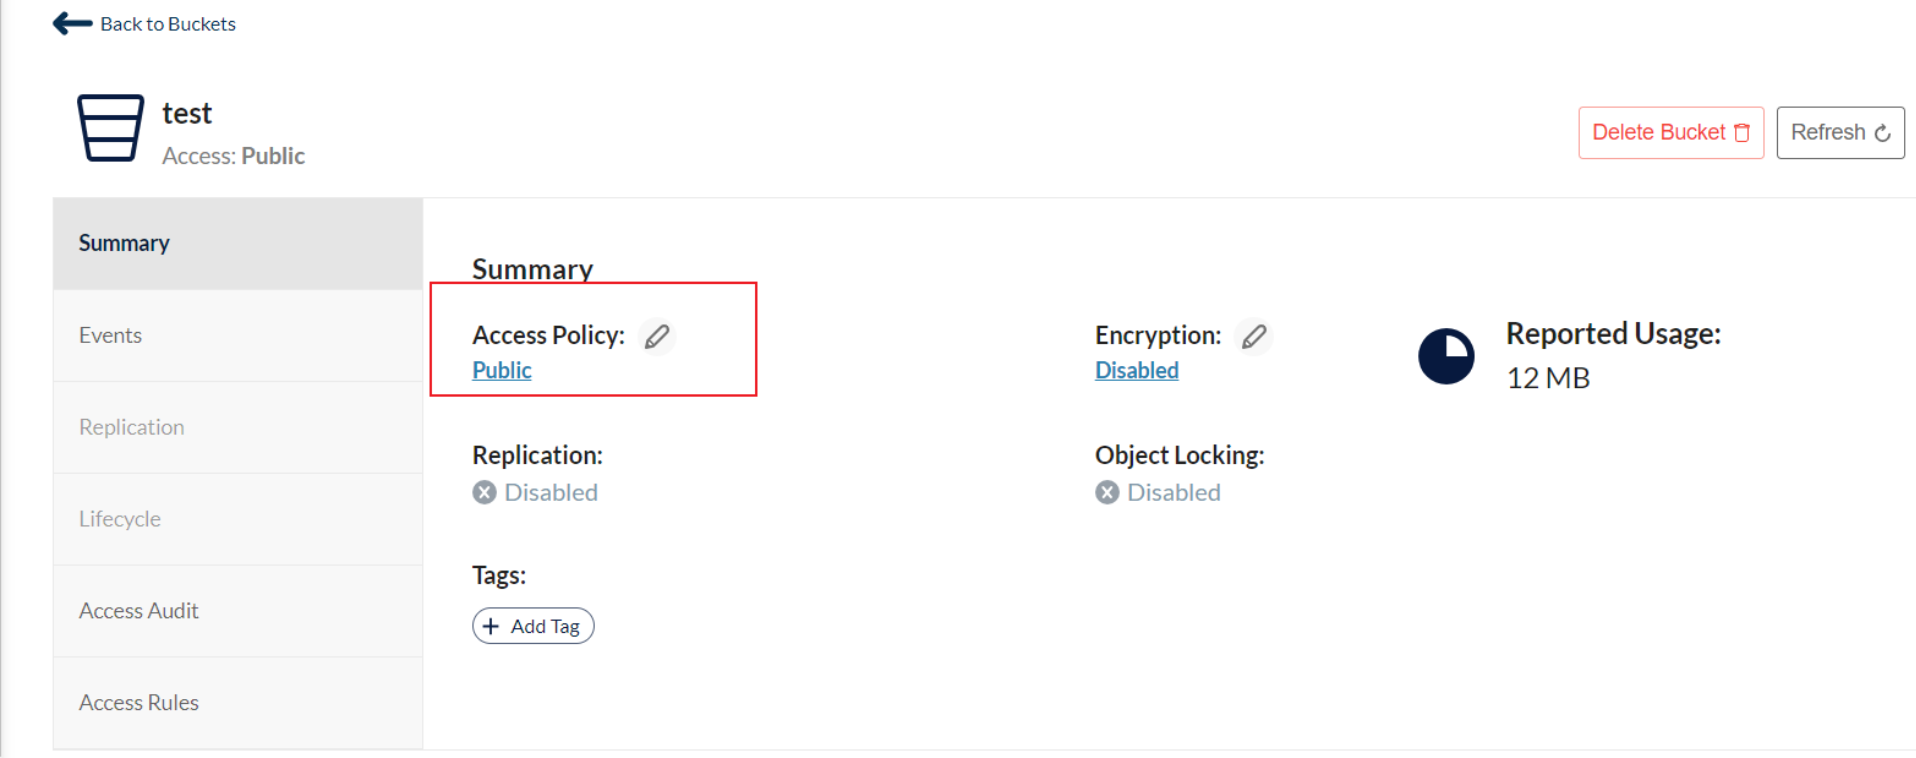Screen dimensions: 1916x758
Task: Click the trash icon on Delete Bucket
Action: coord(1742,133)
